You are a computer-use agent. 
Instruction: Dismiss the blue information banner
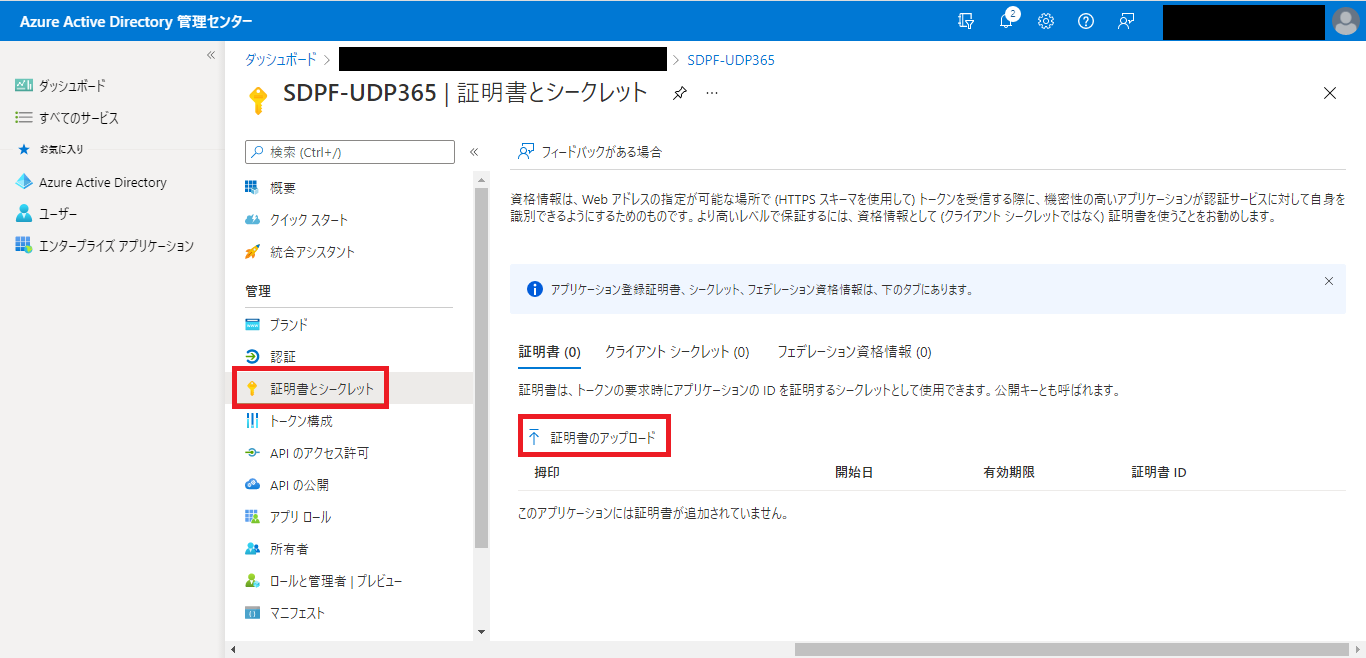coord(1328,281)
